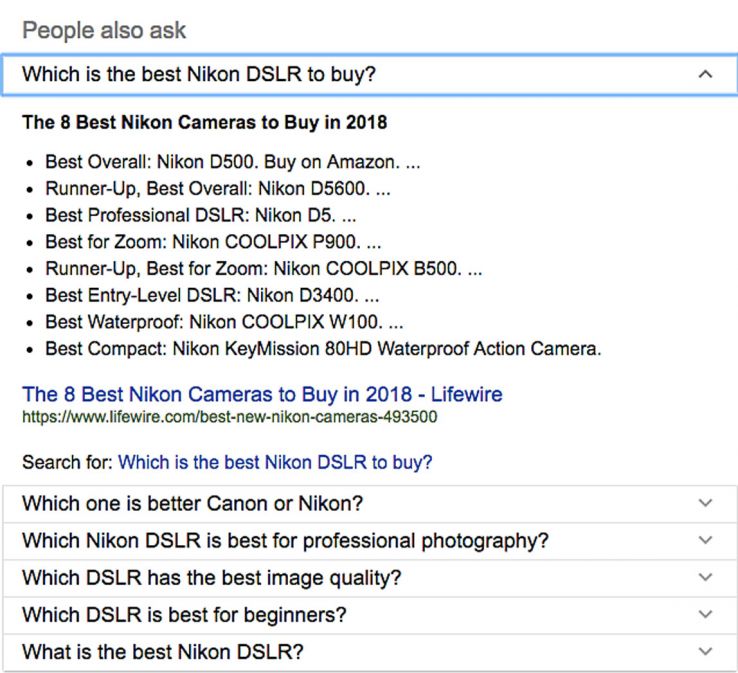Open the question 'What is the best Nikon DSLR?'
The height and width of the screenshot is (673, 738).
click(162, 652)
